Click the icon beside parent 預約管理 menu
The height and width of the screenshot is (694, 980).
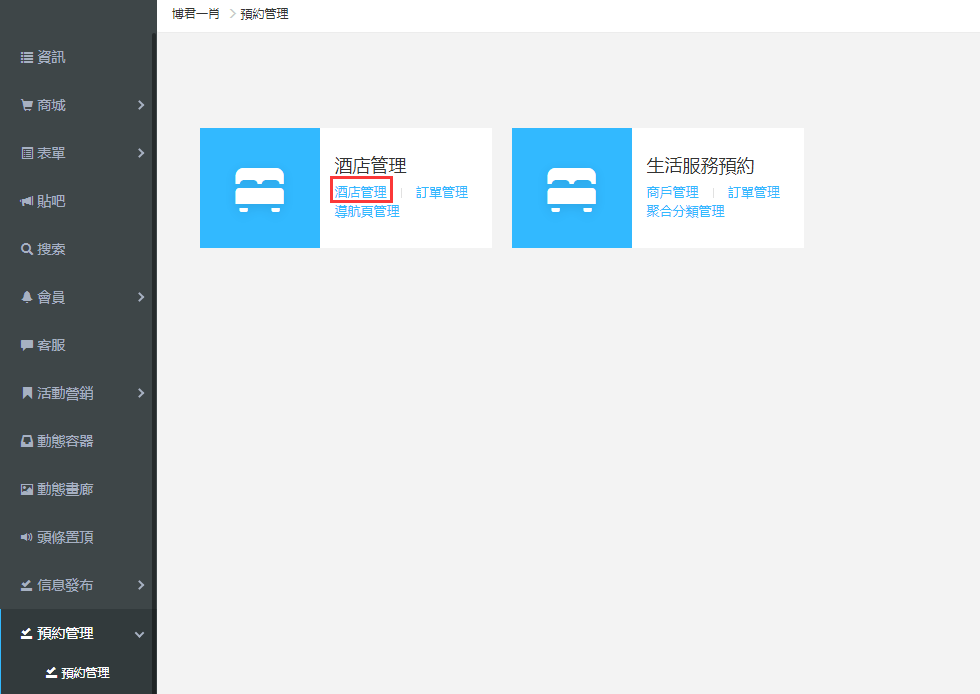pos(27,633)
